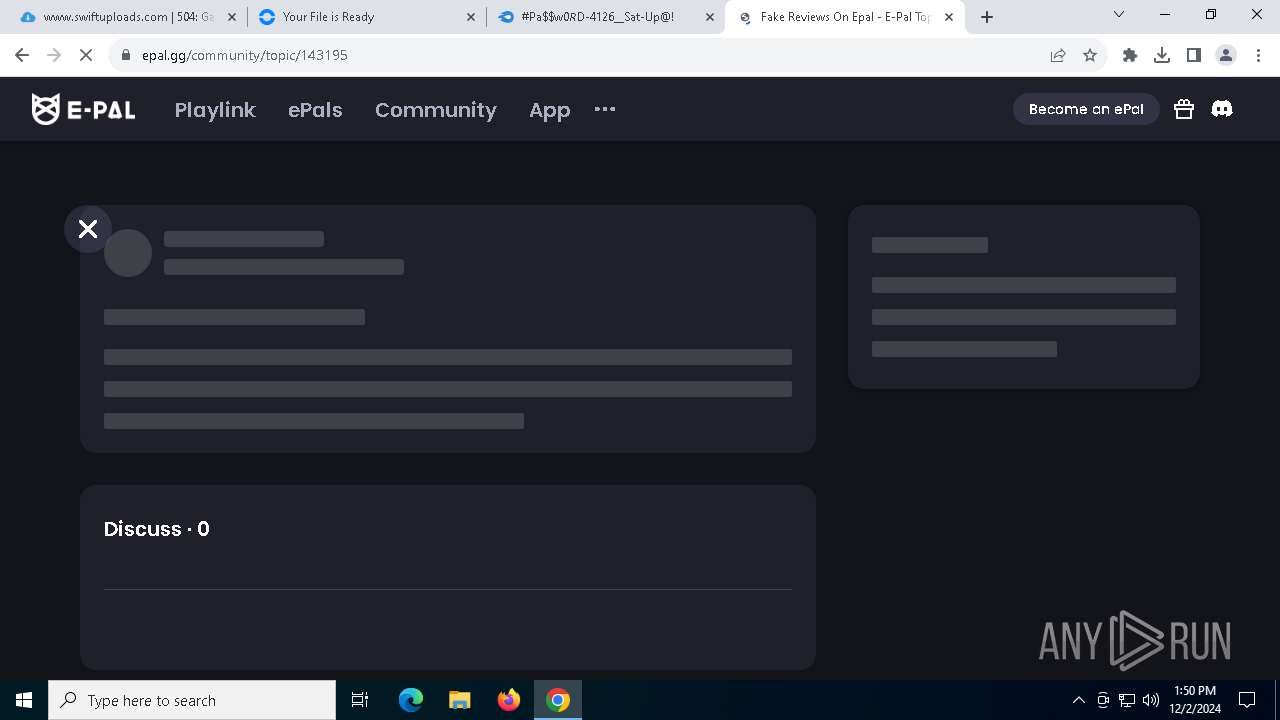Open the Discord icon link

point(1222,109)
